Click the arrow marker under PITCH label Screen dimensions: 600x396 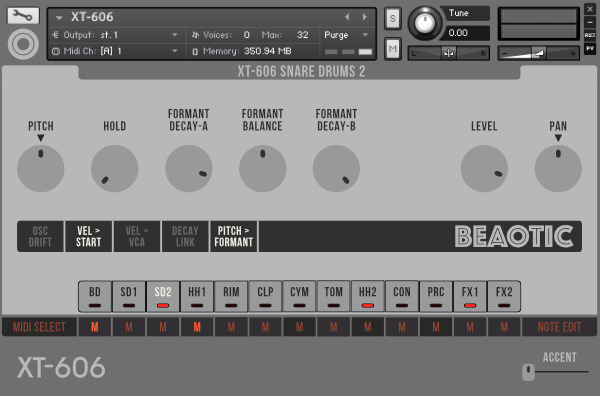tap(41, 138)
